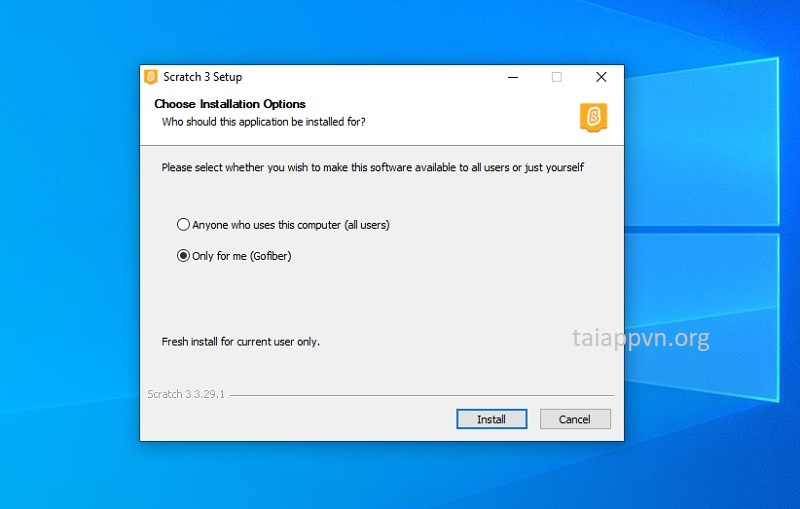Close the Scratch 3 Setup window
The width and height of the screenshot is (800, 509).
tap(602, 77)
